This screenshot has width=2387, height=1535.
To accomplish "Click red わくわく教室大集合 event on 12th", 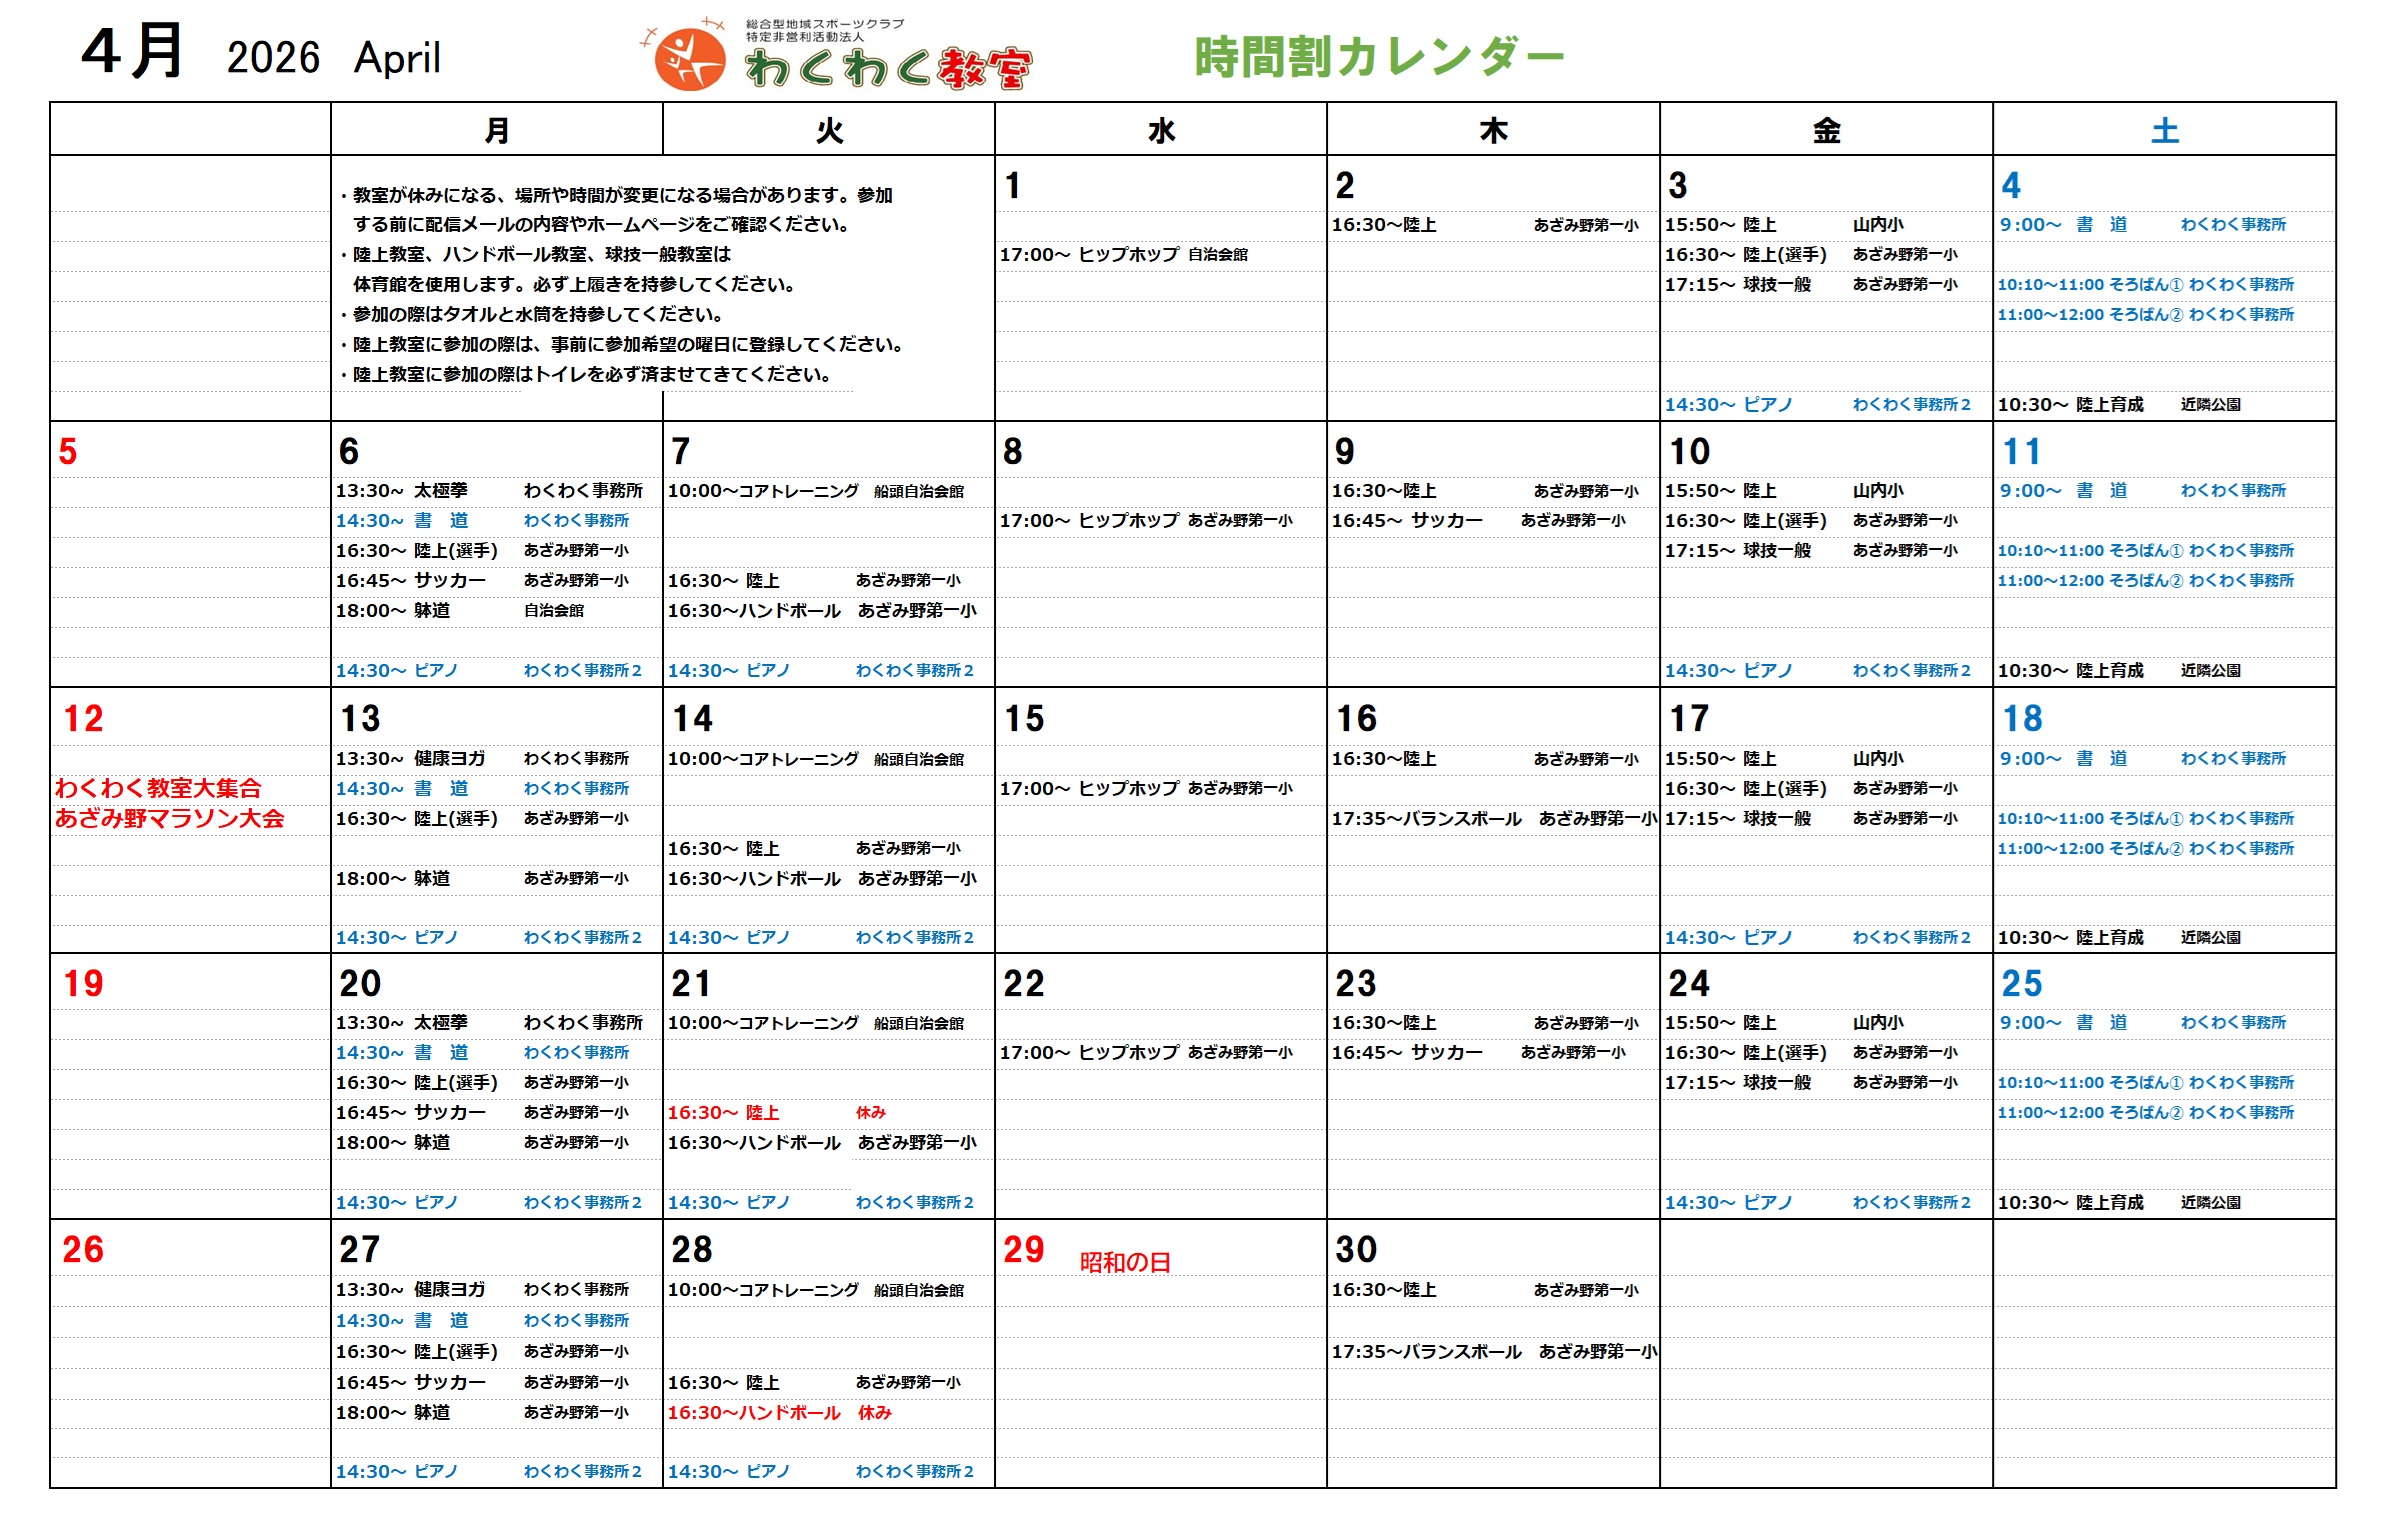I will 158,788.
